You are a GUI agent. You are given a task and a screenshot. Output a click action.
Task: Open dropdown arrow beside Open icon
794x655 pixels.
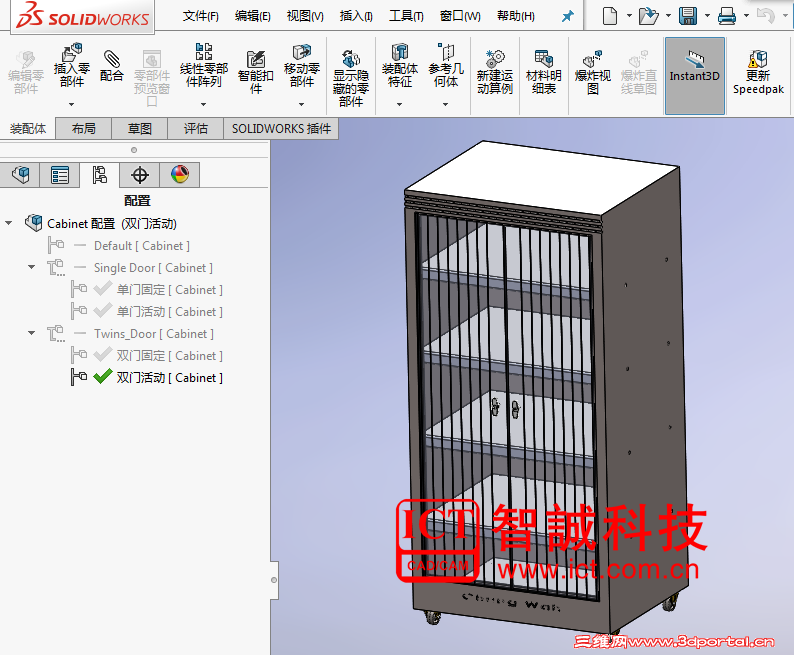pos(668,16)
